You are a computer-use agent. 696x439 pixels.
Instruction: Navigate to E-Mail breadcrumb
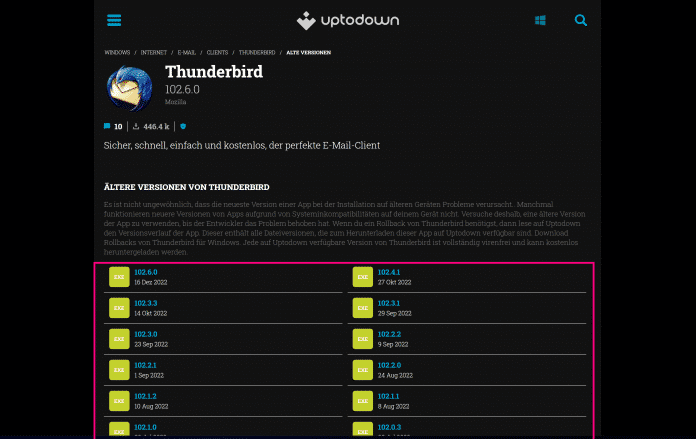[x=190, y=52]
